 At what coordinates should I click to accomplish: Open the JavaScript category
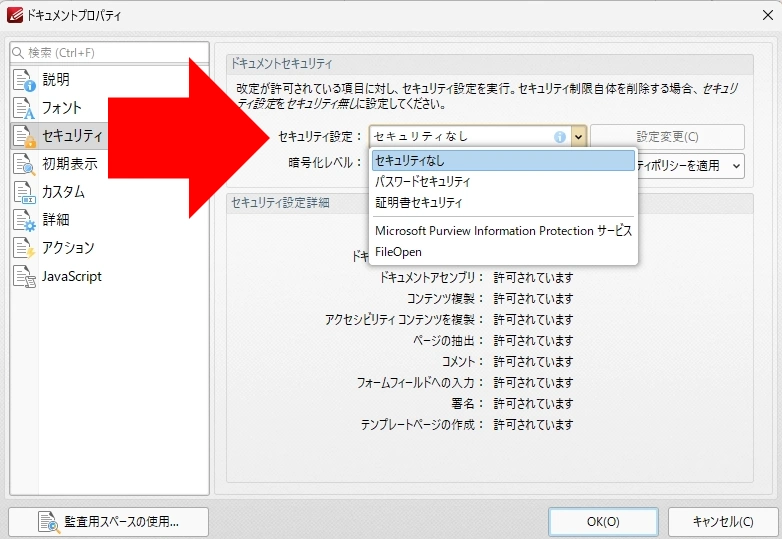pyautogui.click(x=109, y=276)
